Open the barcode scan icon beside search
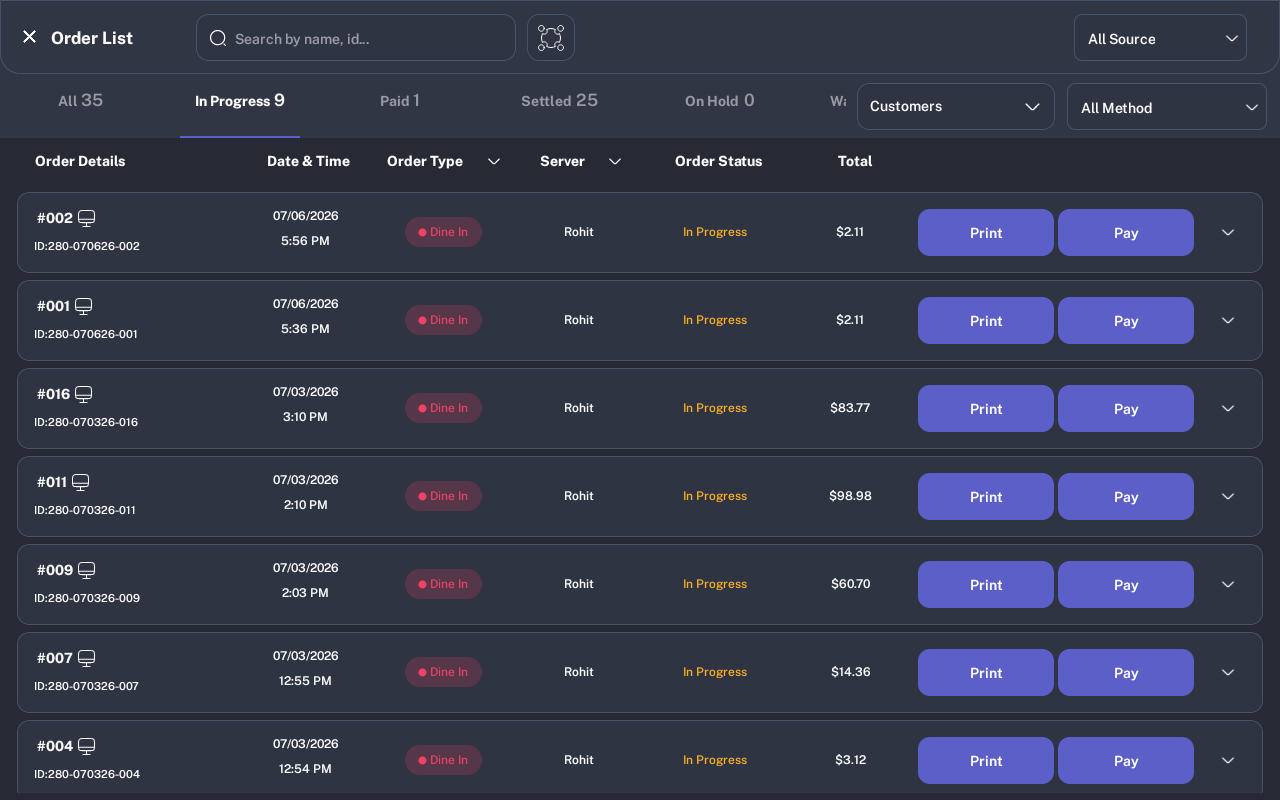 (x=551, y=38)
